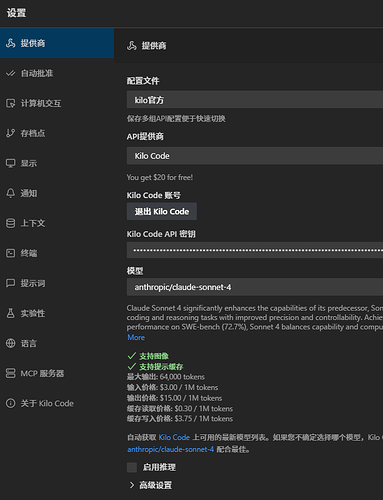The width and height of the screenshot is (383, 500).
Task: Open the 提供商 settings tab
Action: point(57,43)
